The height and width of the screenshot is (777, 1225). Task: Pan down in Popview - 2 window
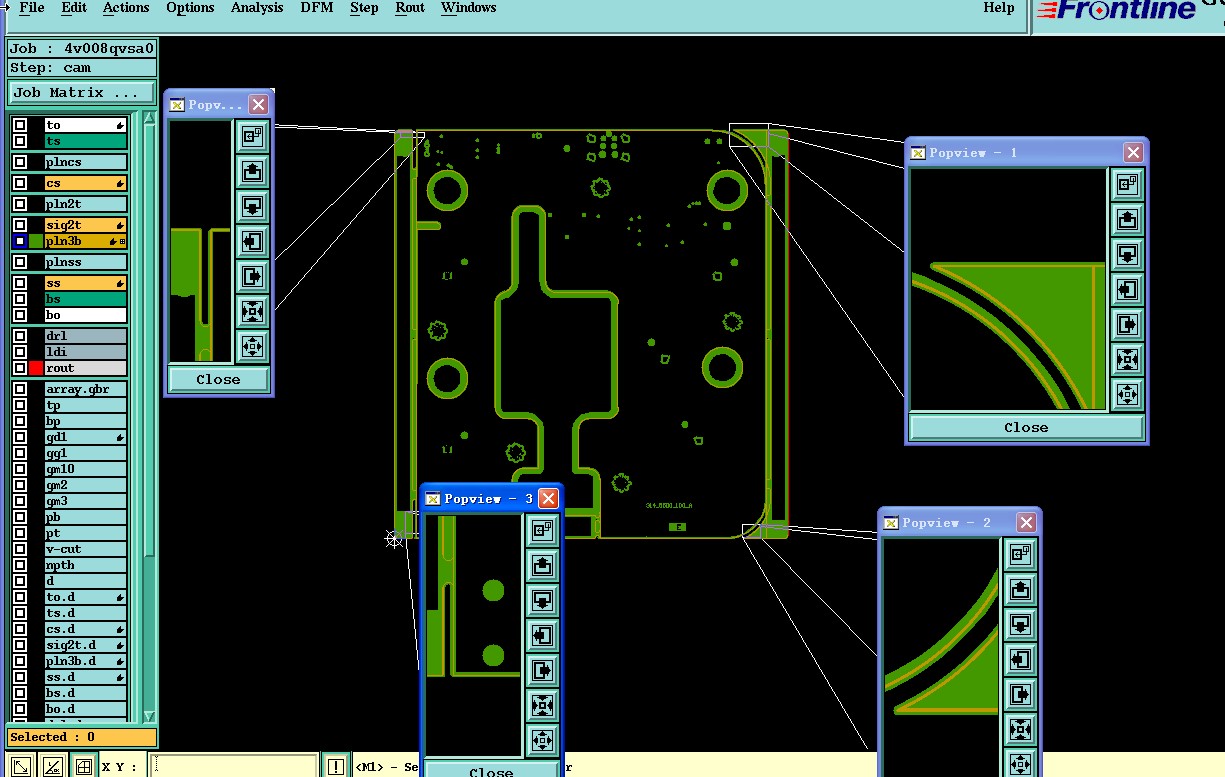tap(1020, 623)
